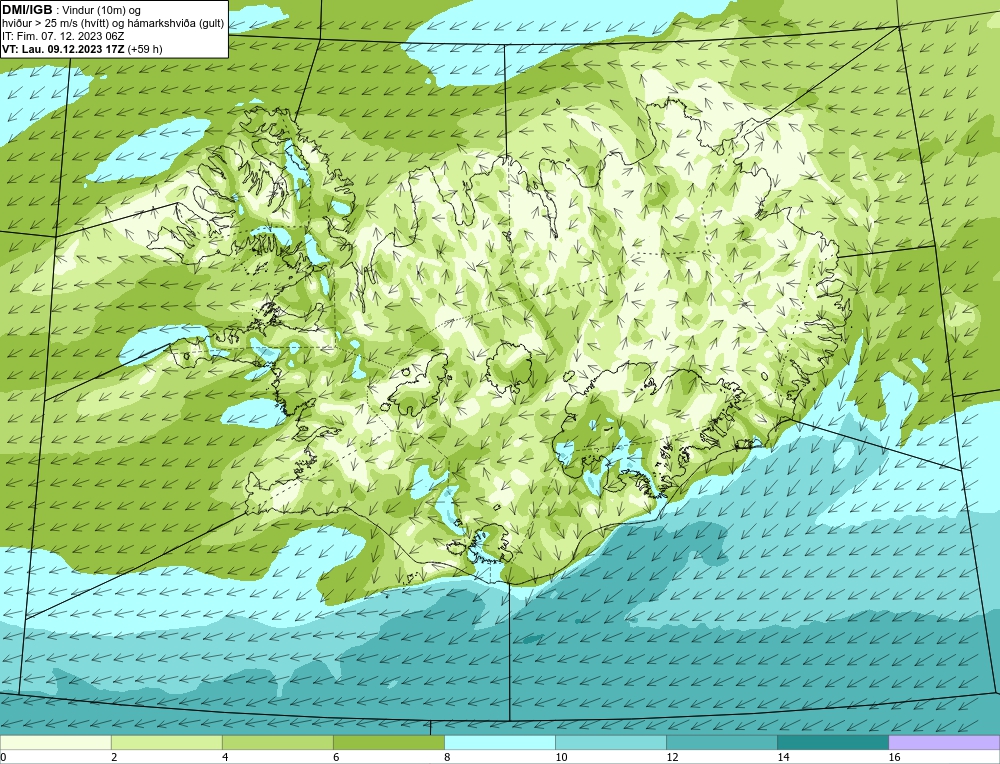Click the 10–12 m/s turquoise legend swatch
Screen dimensions: 1000x764
point(611,742)
